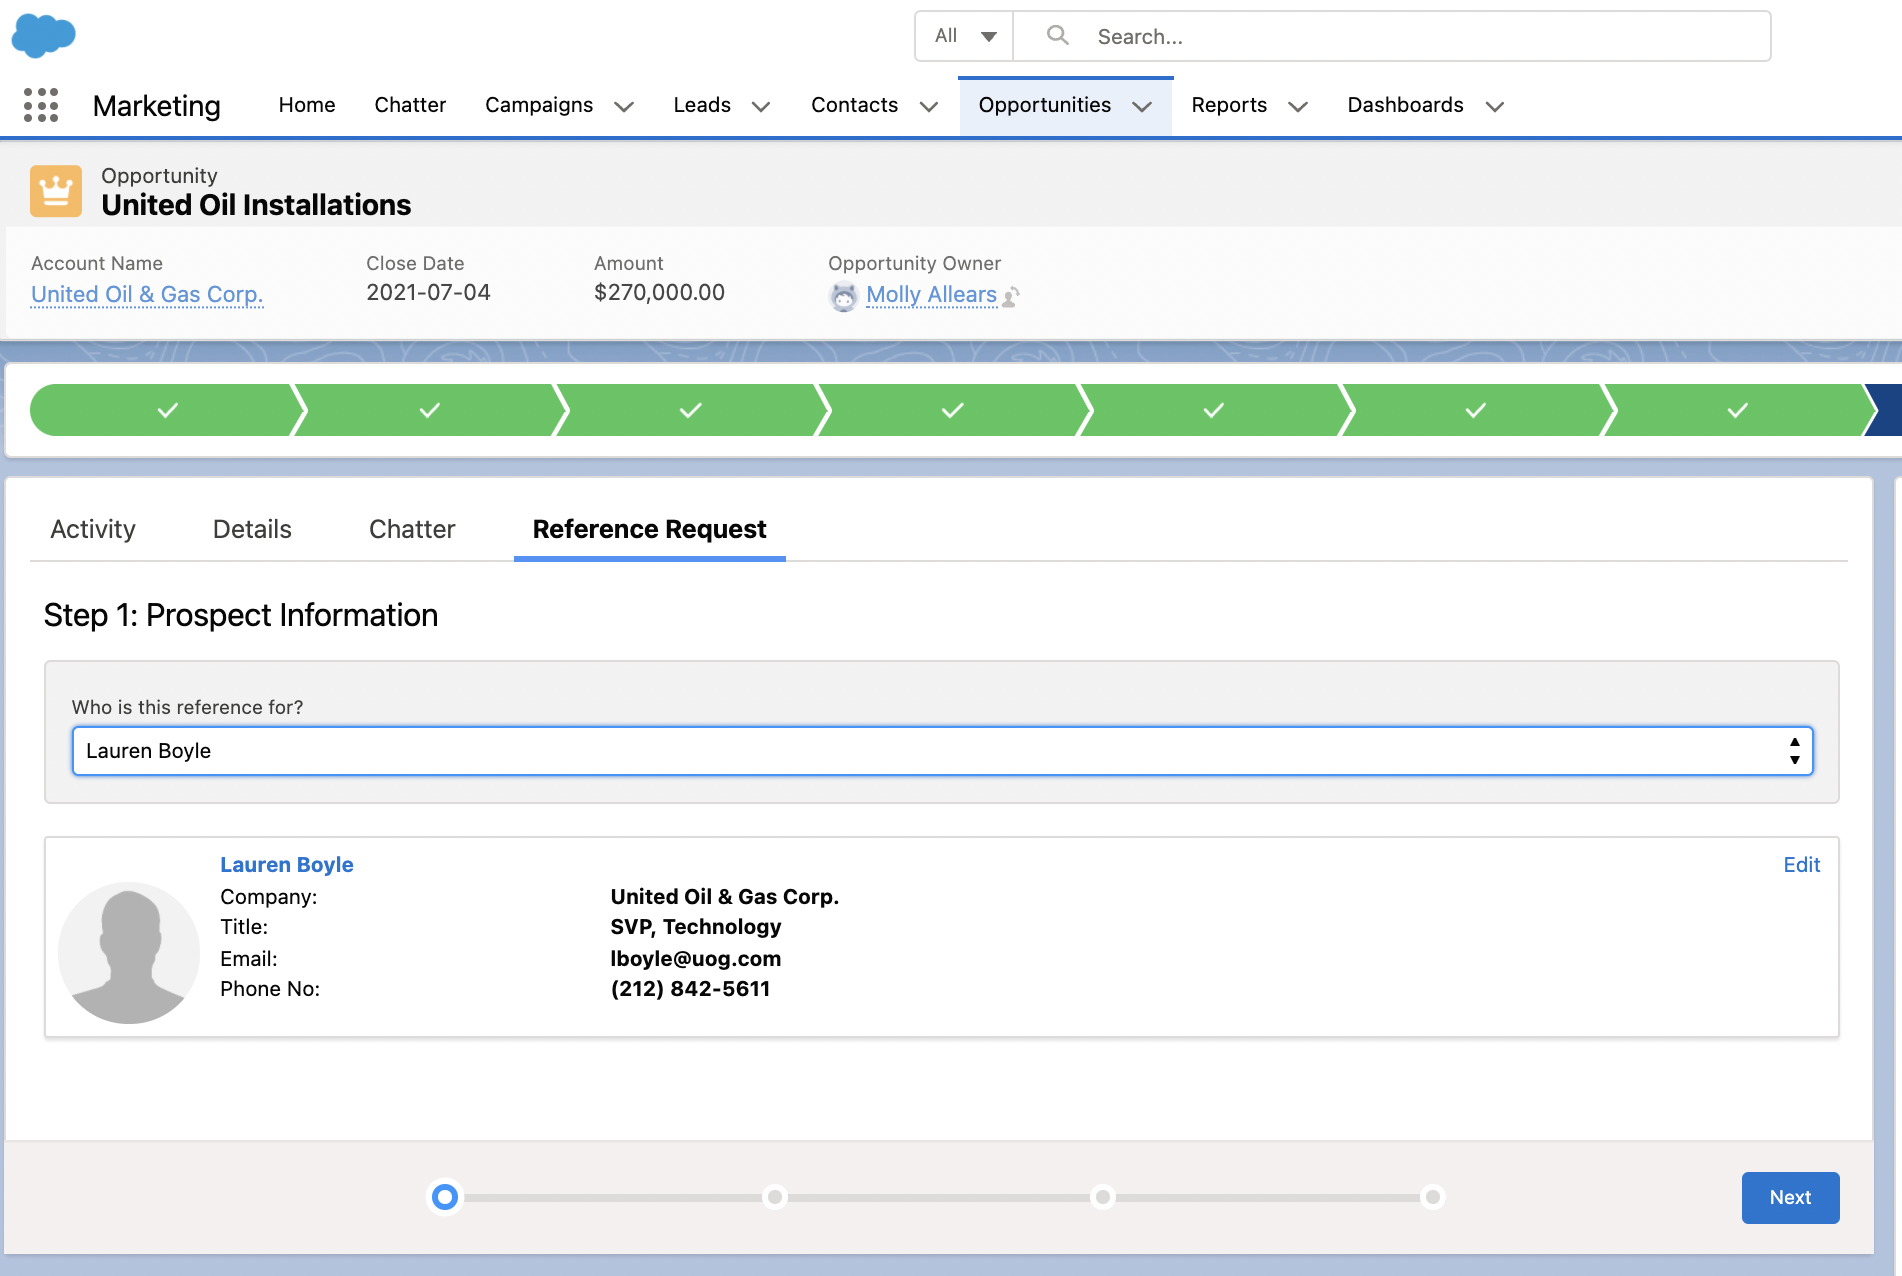1902x1276 pixels.
Task: Select the first completed stage in path
Action: tap(166, 410)
